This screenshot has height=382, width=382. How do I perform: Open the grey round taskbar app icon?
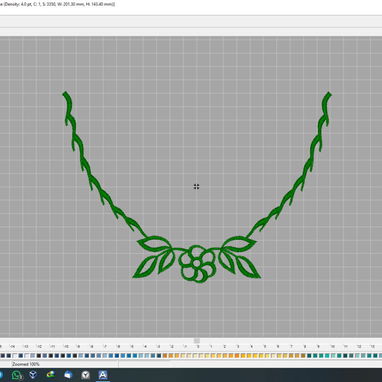(86, 375)
